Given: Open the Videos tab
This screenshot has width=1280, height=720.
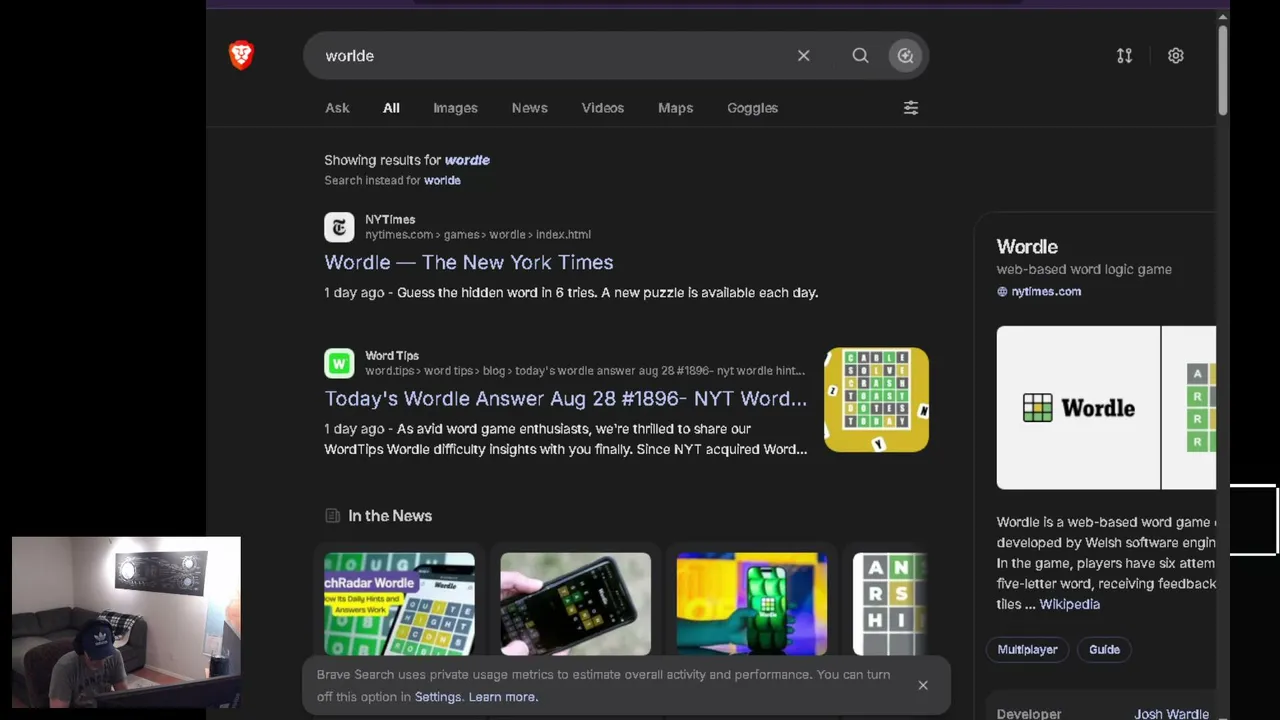Looking at the screenshot, I should [603, 108].
